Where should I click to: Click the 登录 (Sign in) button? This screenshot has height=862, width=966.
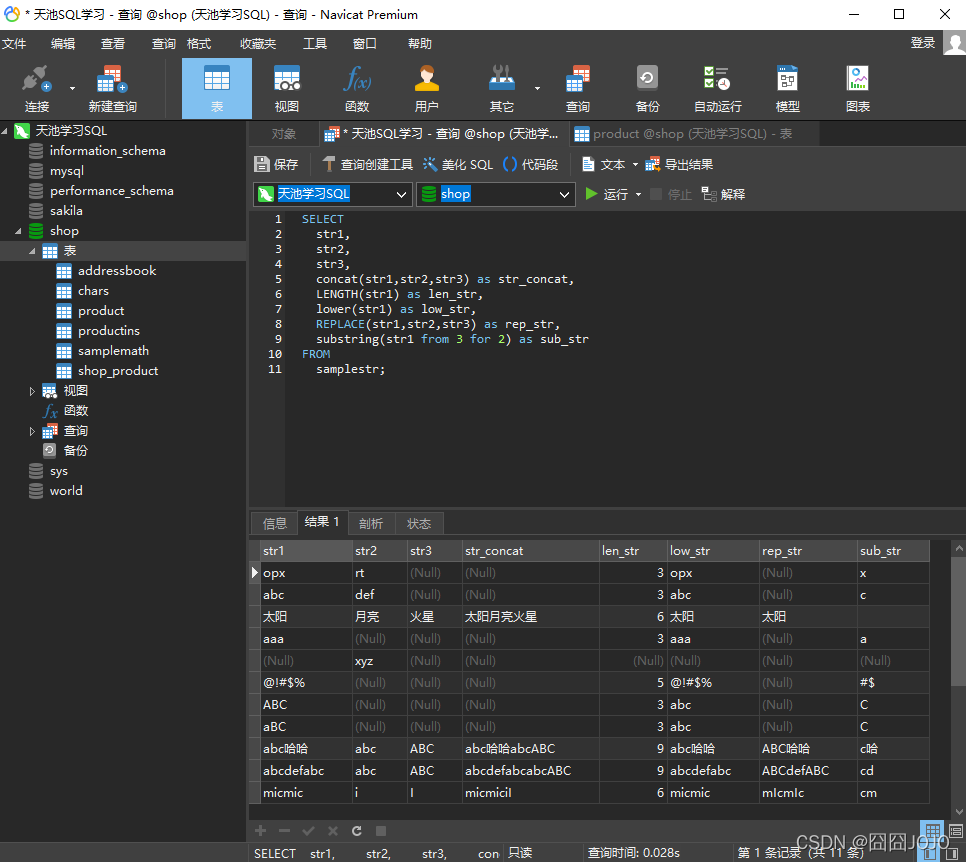923,43
